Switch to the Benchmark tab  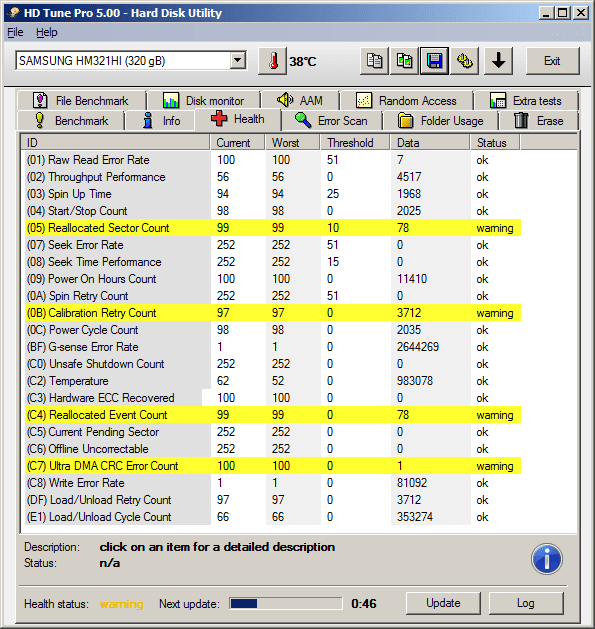(71, 120)
